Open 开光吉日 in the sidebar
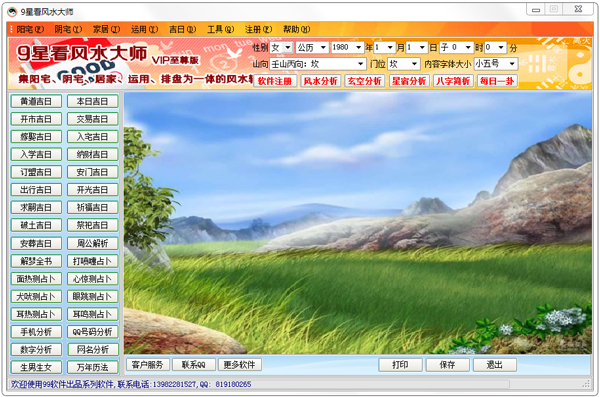 click(93, 190)
